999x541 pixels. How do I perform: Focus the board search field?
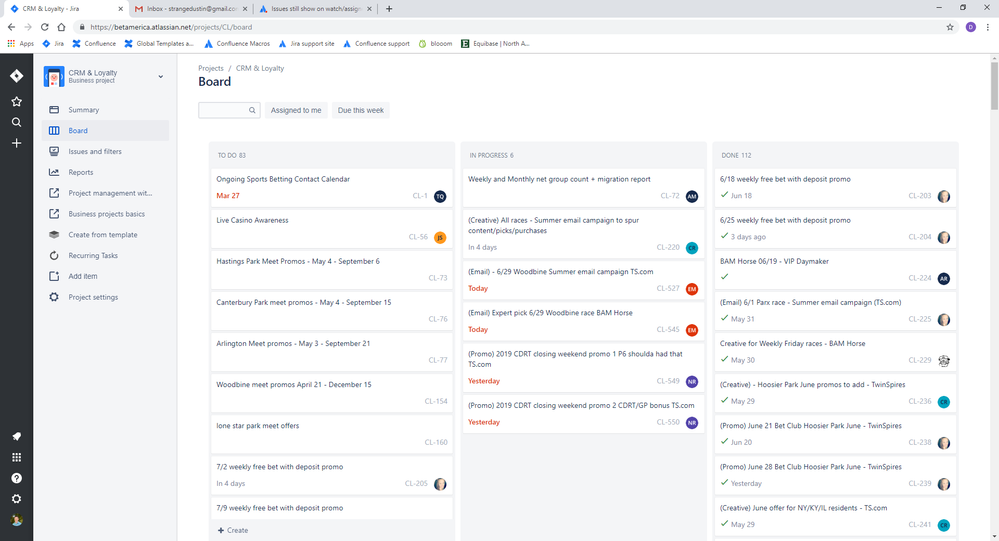[x=229, y=110]
